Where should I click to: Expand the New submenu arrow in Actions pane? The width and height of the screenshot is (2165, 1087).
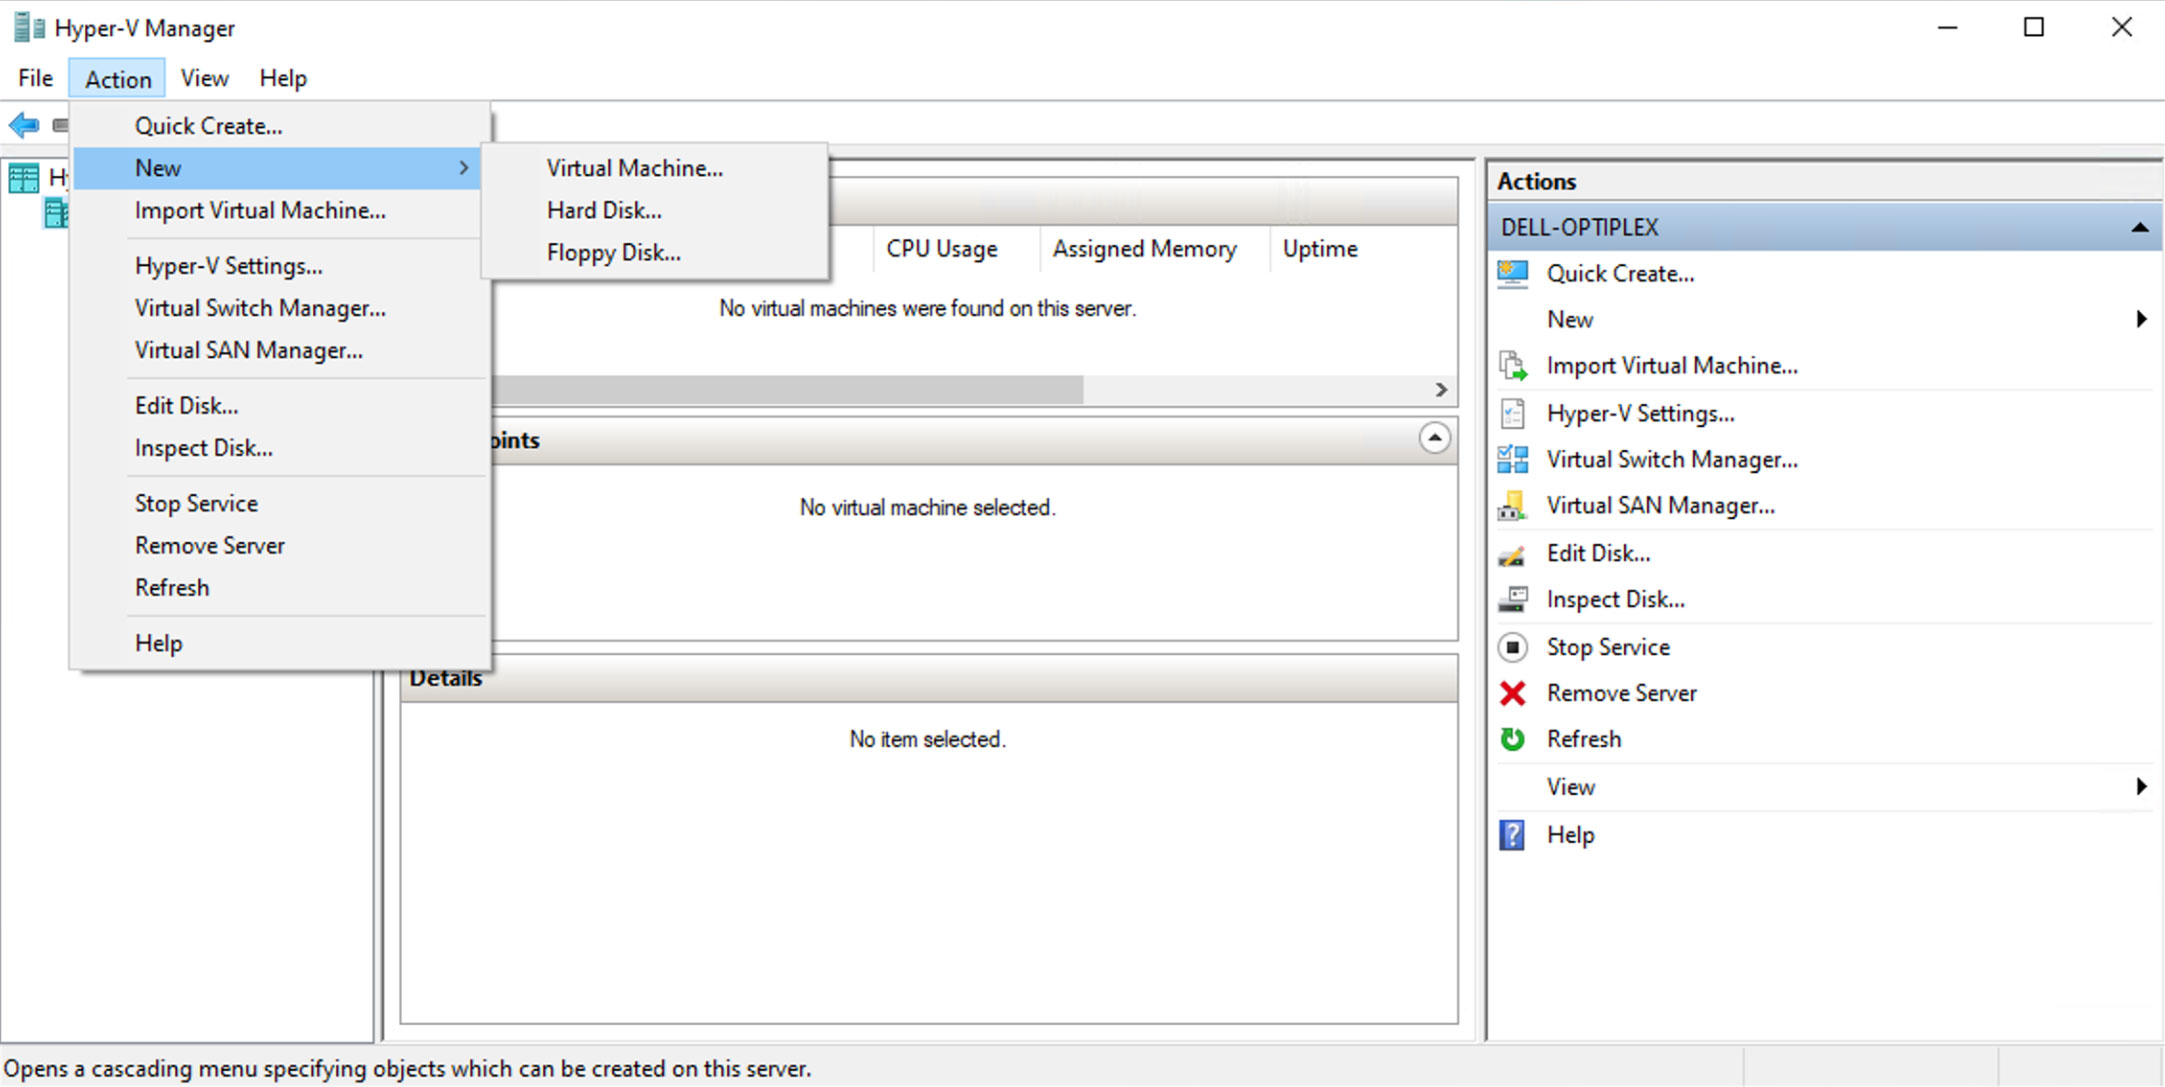pos(2140,319)
